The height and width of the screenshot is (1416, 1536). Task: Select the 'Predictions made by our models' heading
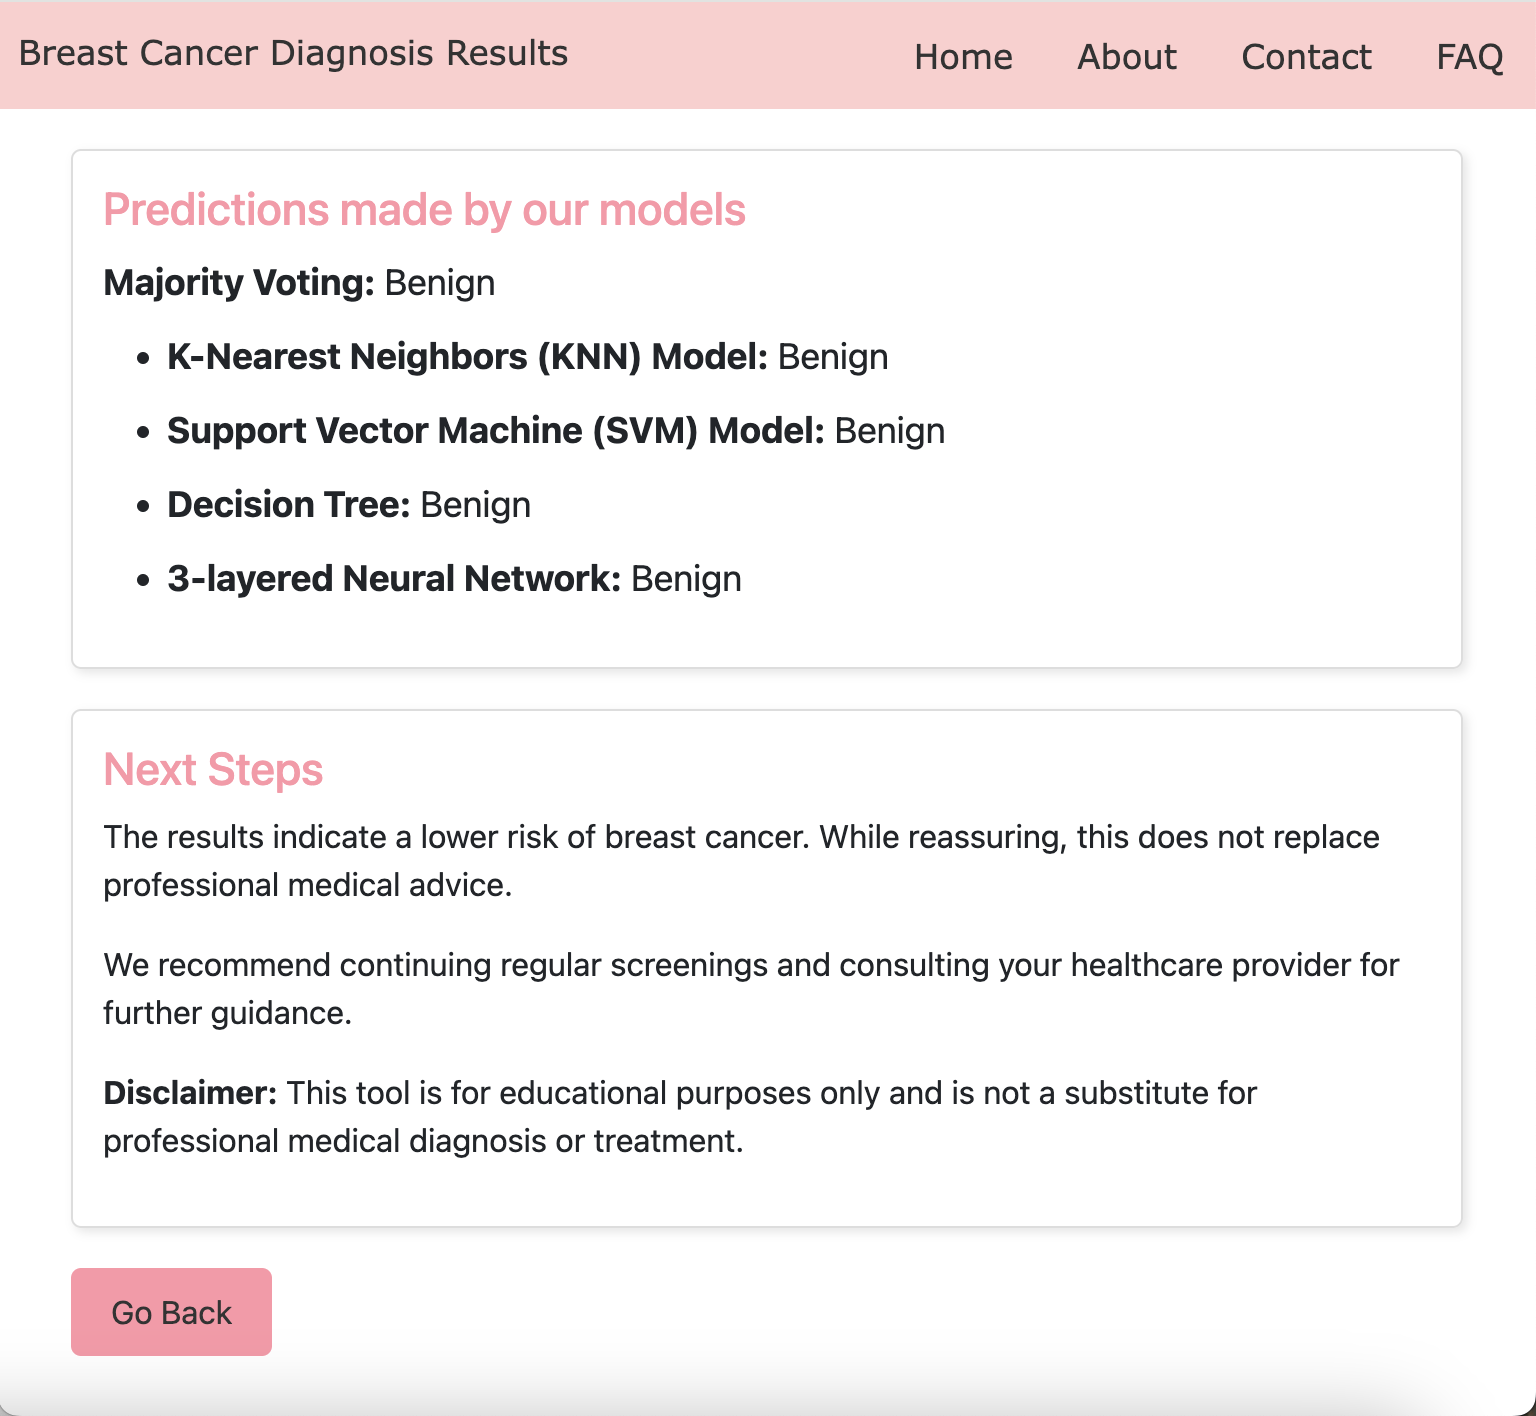point(425,210)
